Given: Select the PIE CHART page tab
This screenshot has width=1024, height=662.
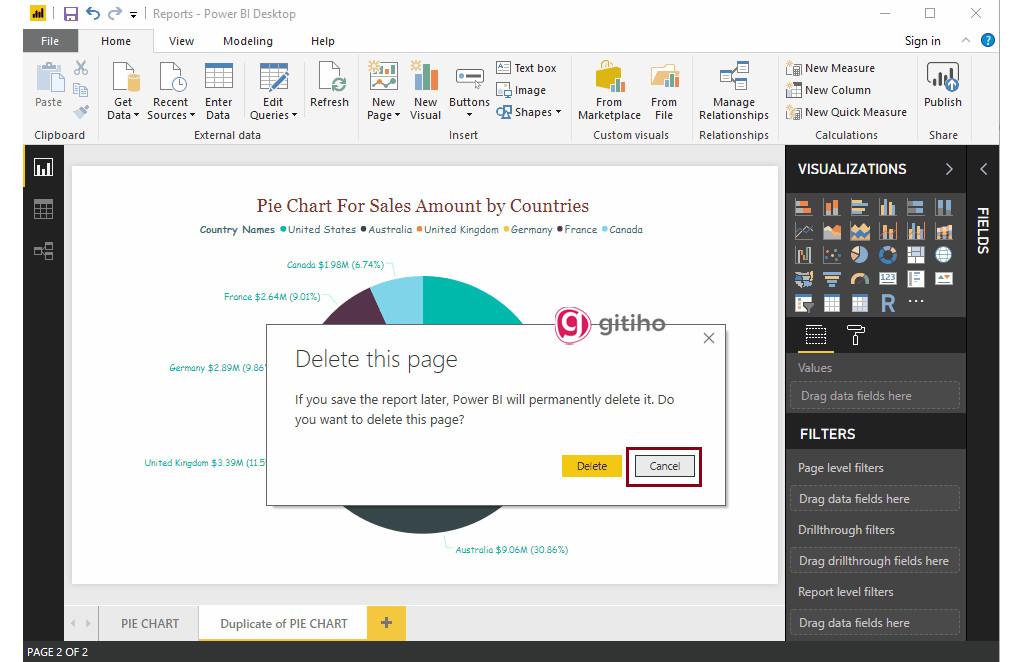Looking at the screenshot, I should pos(150,623).
